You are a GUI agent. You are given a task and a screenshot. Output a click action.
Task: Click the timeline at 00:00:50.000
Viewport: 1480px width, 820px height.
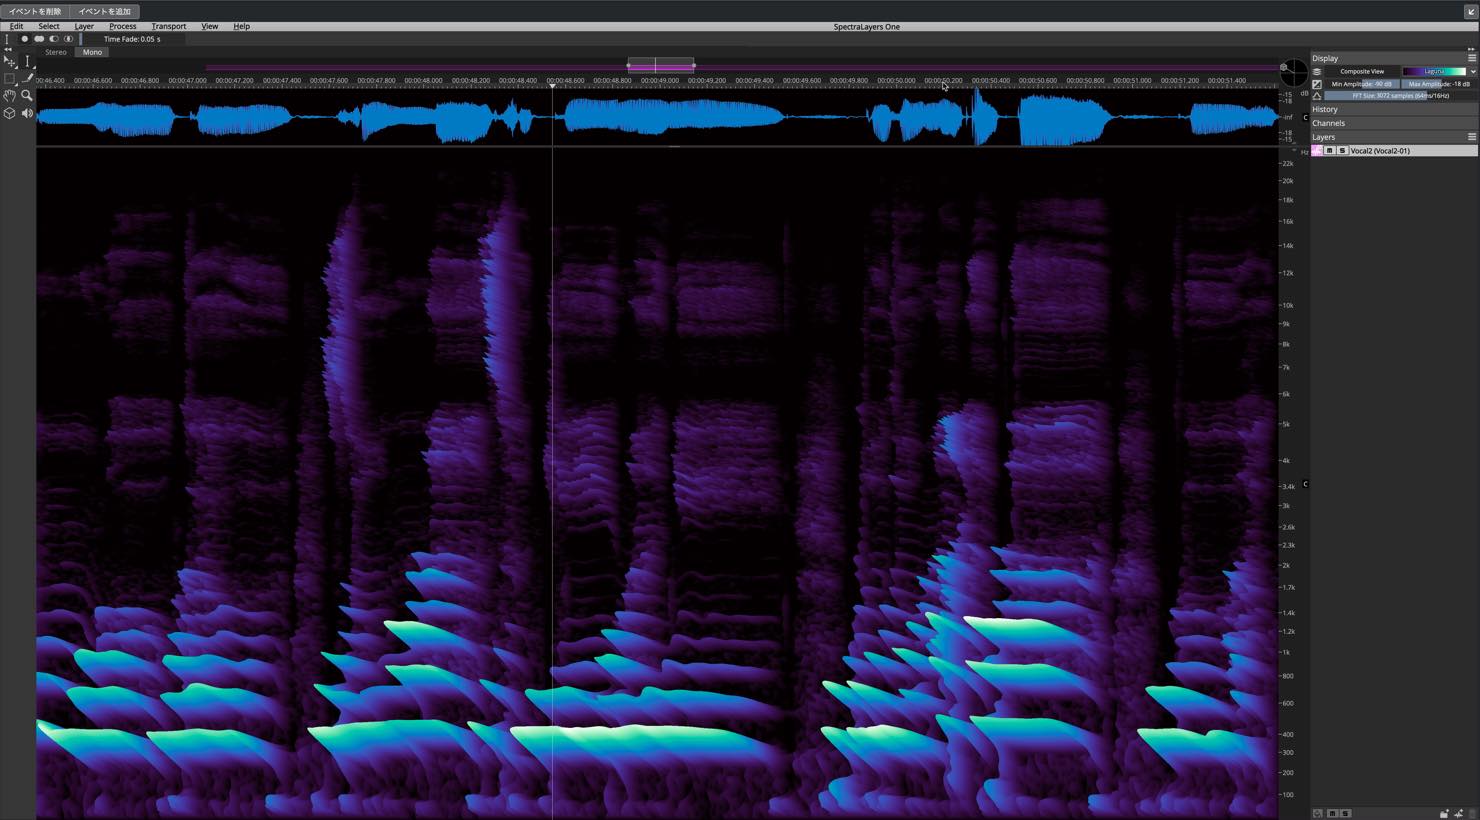point(896,81)
